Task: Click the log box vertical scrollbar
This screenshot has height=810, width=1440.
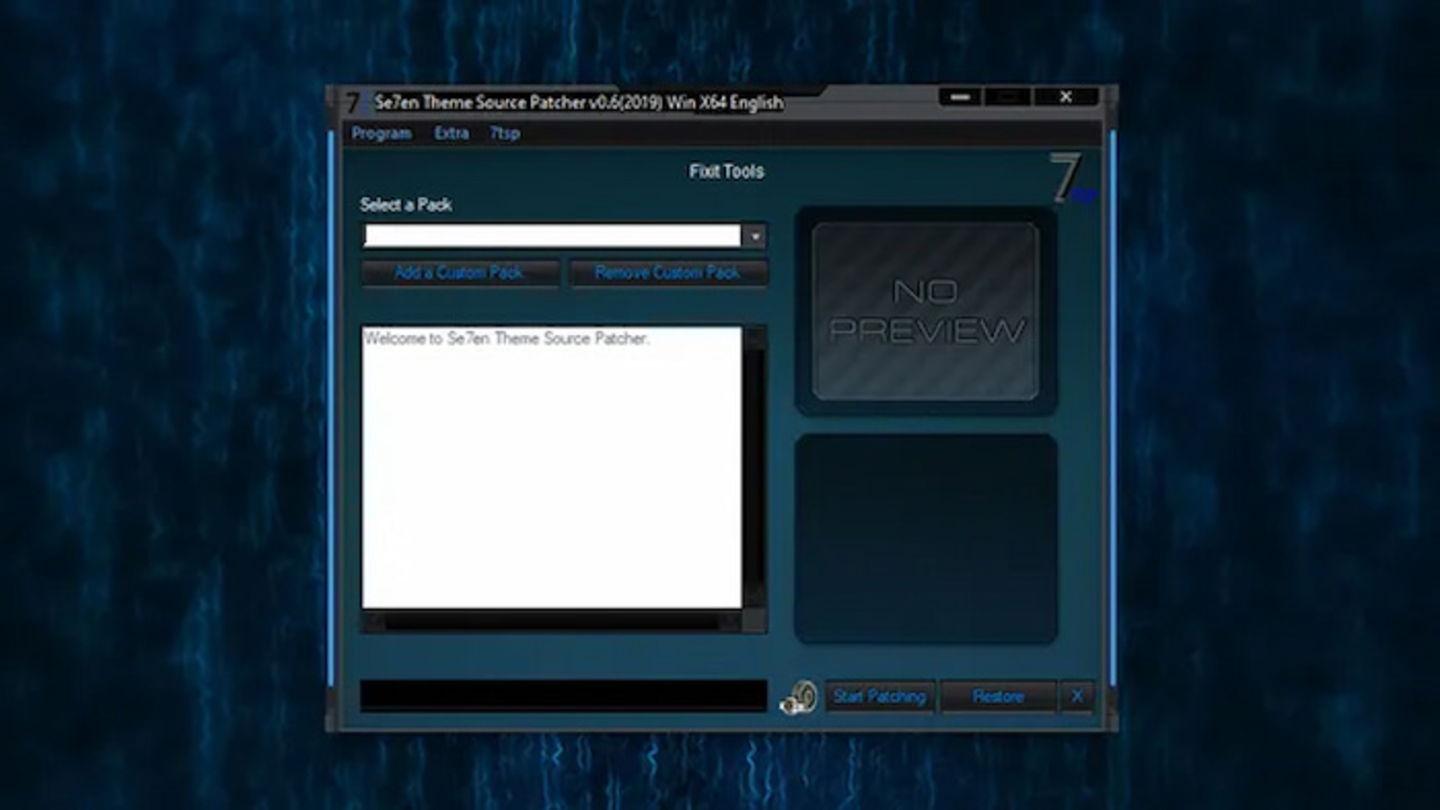Action: (755, 467)
